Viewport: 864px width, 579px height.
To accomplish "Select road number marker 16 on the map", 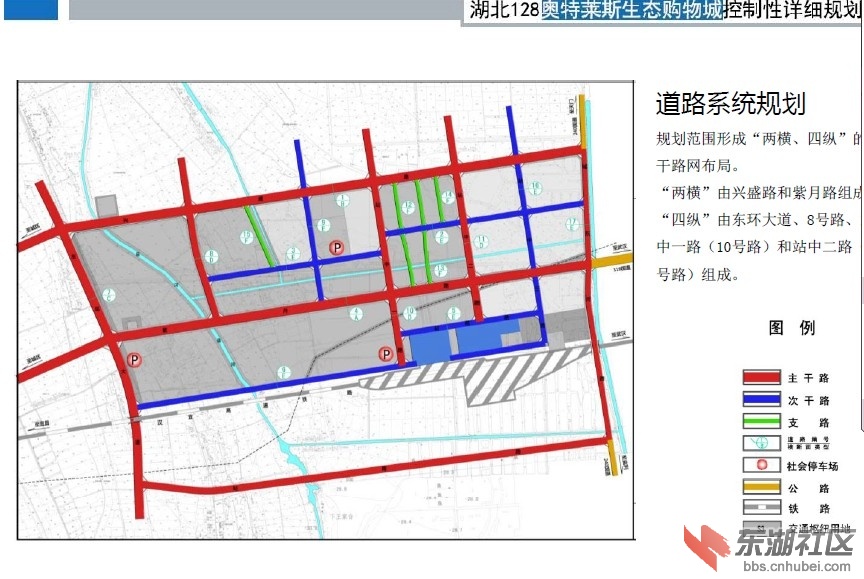I will 535,188.
